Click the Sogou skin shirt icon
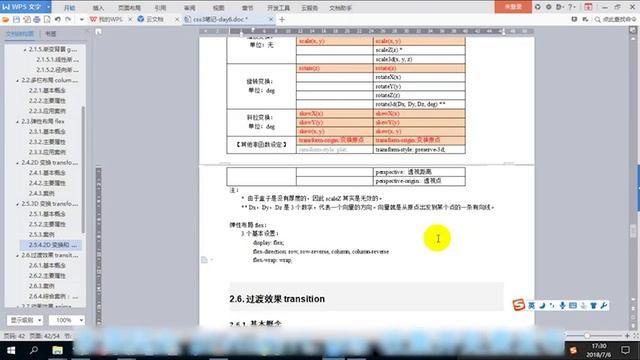Viewport: 640px width, 360px height. pos(593,305)
